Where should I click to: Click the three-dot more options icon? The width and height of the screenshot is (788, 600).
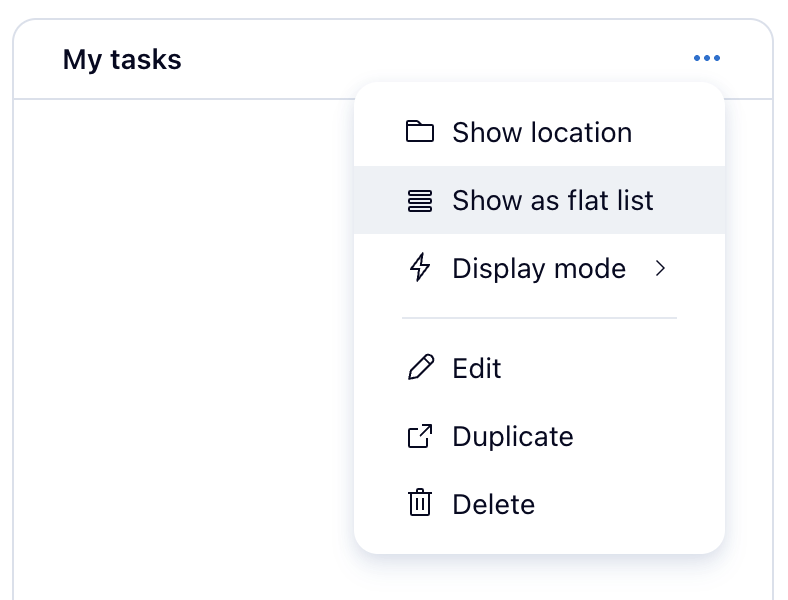pos(706,59)
